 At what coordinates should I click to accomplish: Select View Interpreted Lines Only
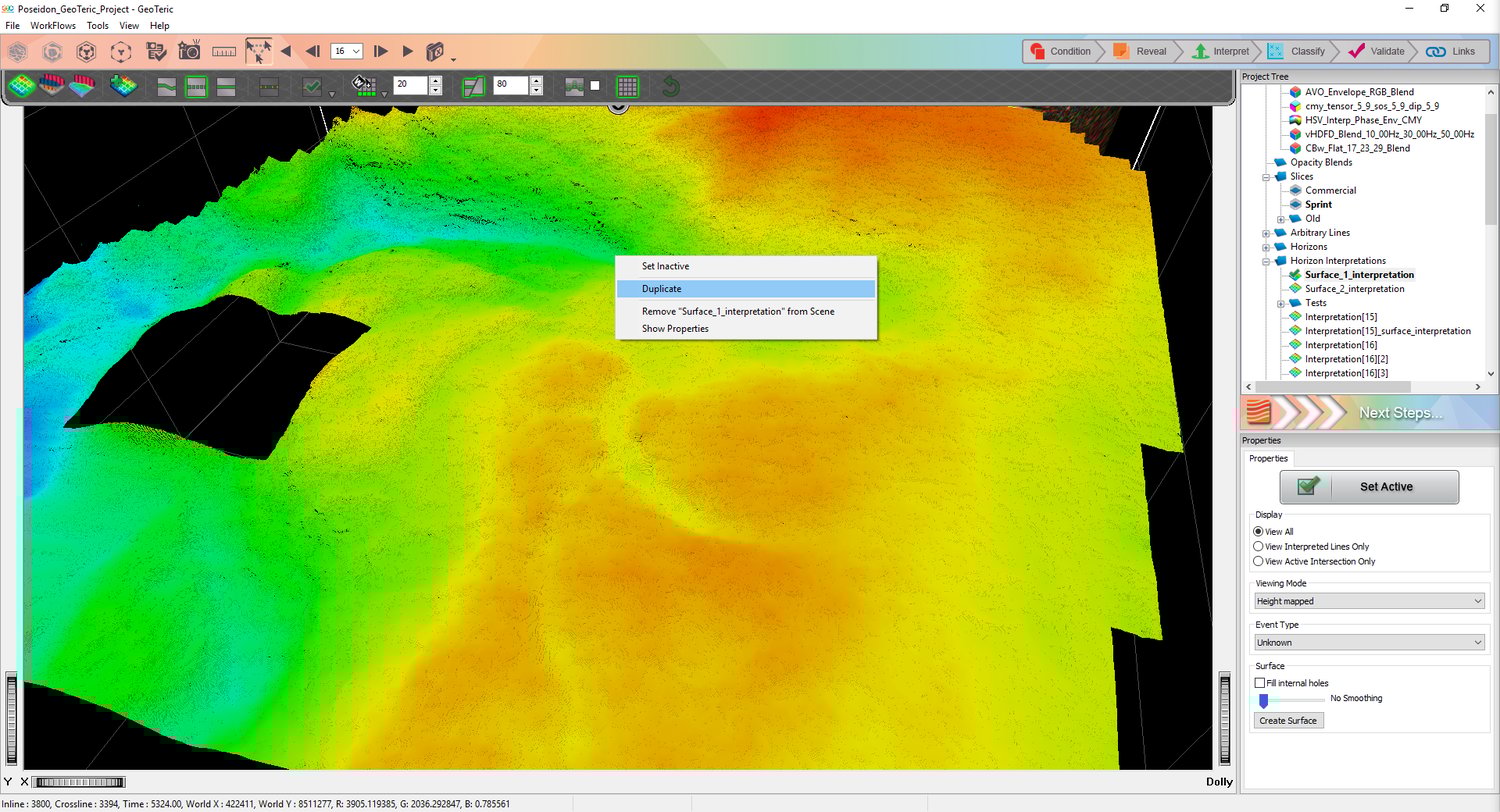(x=1258, y=546)
